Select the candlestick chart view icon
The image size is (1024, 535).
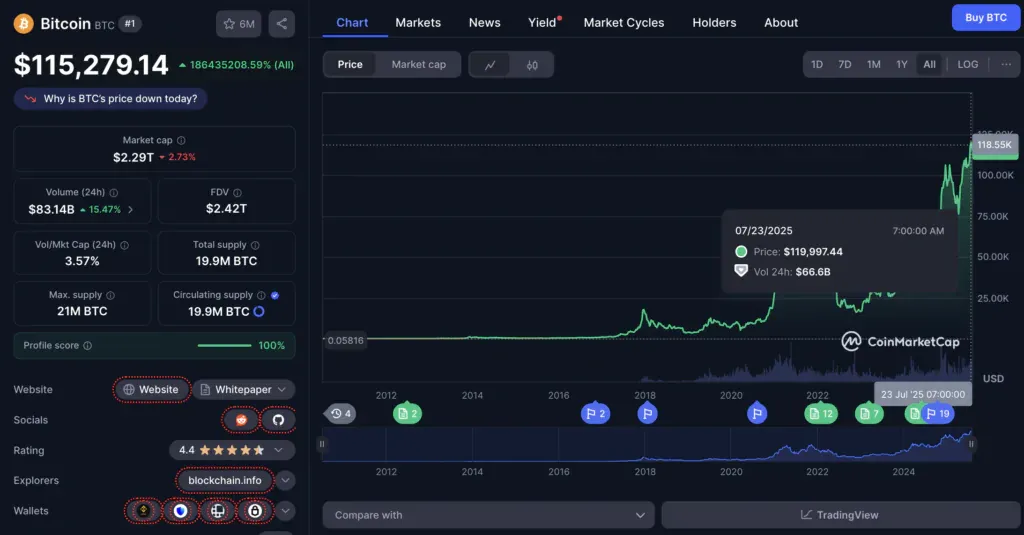(532, 65)
